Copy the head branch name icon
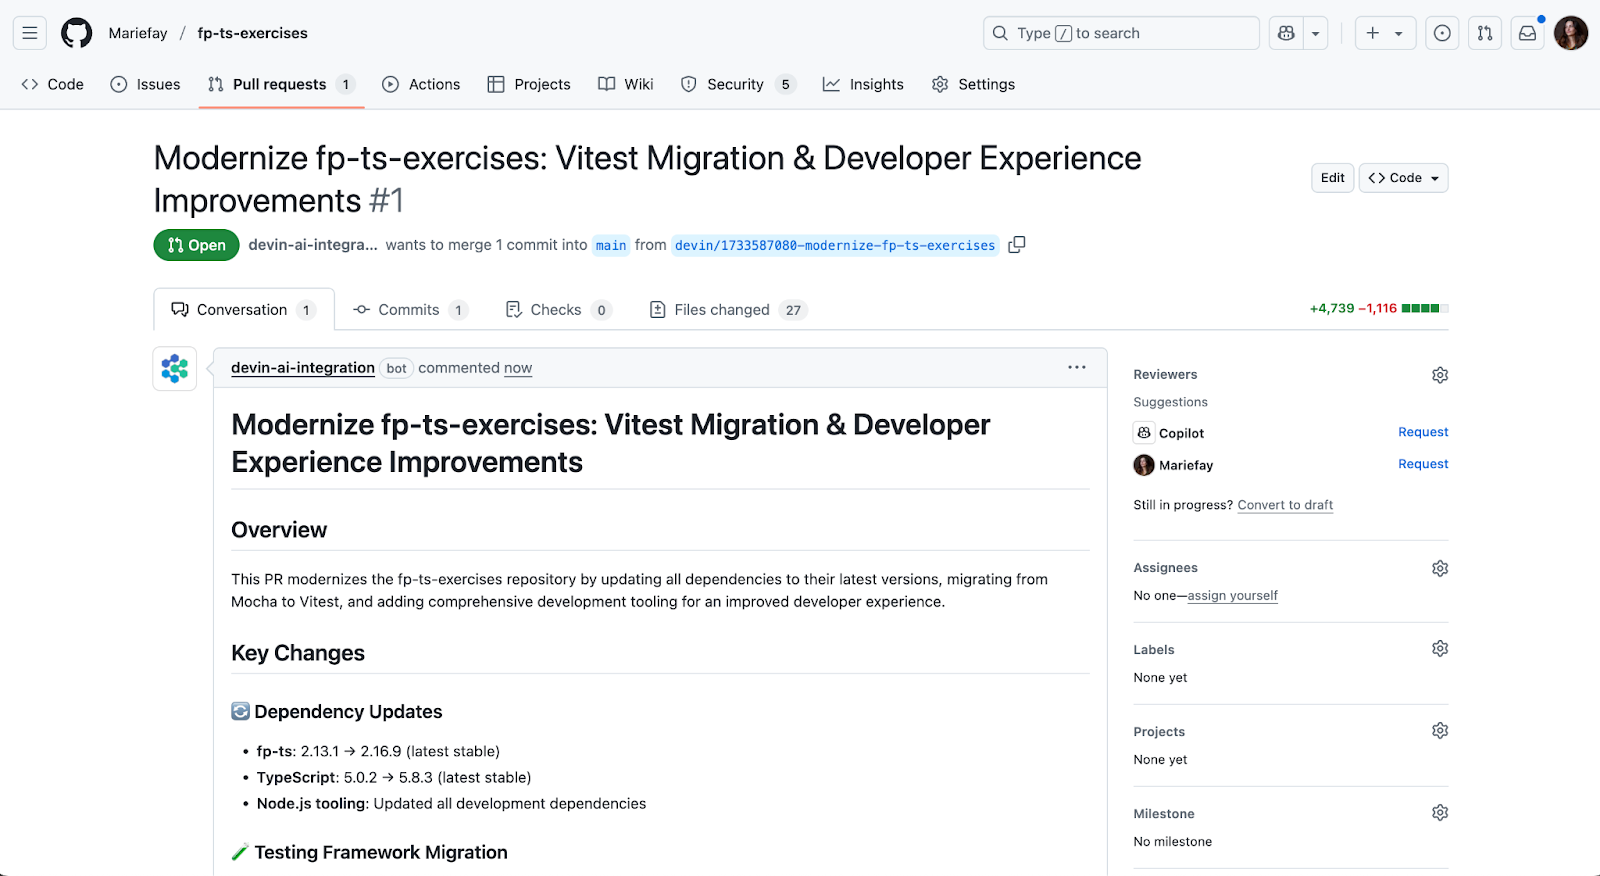 click(x=1017, y=245)
